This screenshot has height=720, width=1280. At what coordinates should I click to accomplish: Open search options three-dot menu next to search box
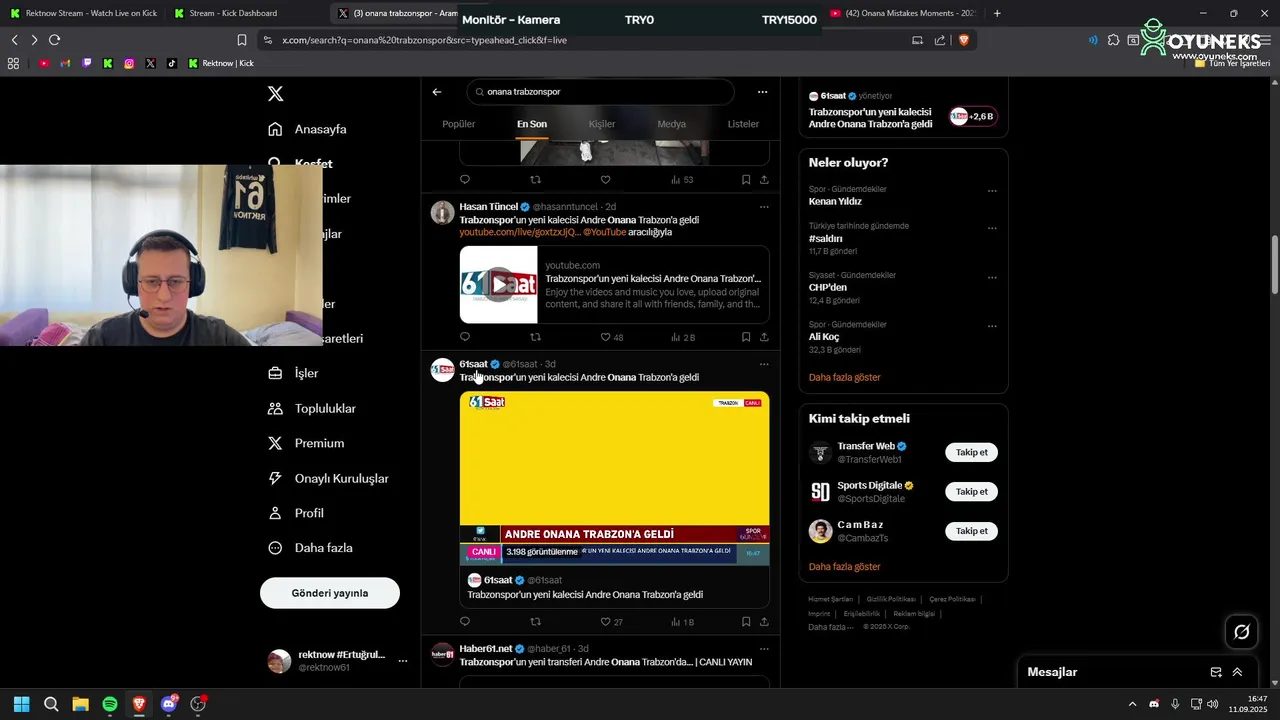point(762,92)
